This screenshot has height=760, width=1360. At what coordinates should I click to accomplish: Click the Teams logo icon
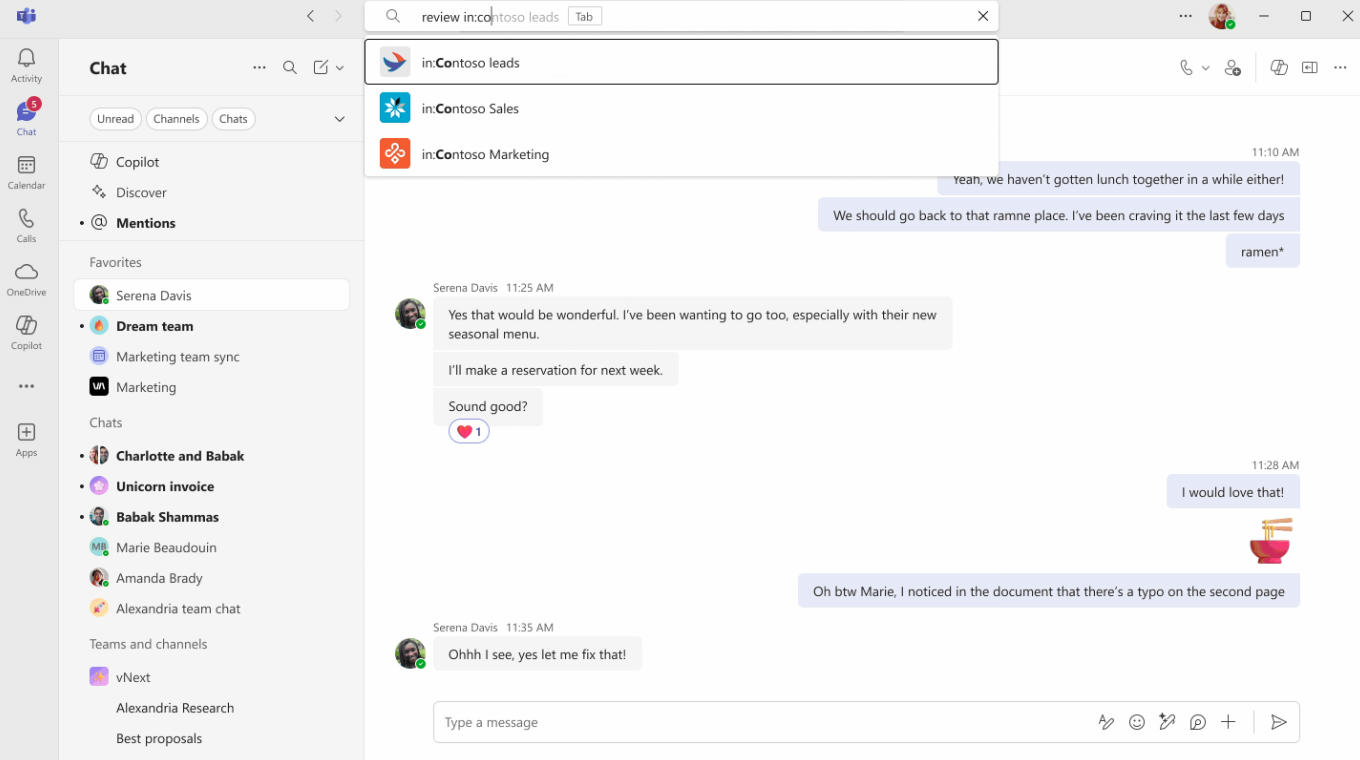tap(26, 16)
